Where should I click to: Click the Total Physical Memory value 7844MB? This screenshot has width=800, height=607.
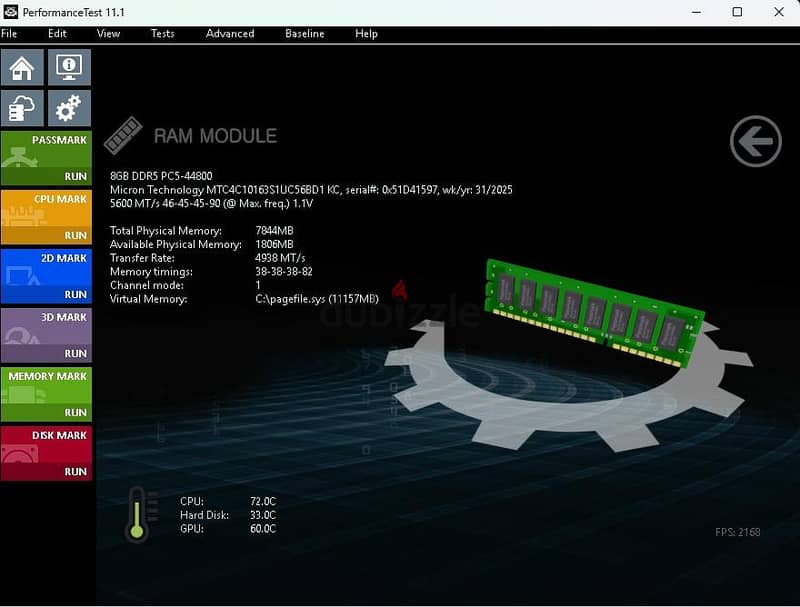274,231
